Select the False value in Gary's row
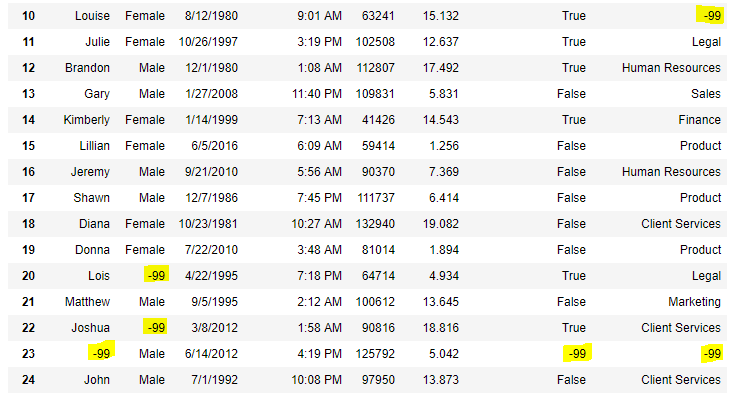 (571, 94)
